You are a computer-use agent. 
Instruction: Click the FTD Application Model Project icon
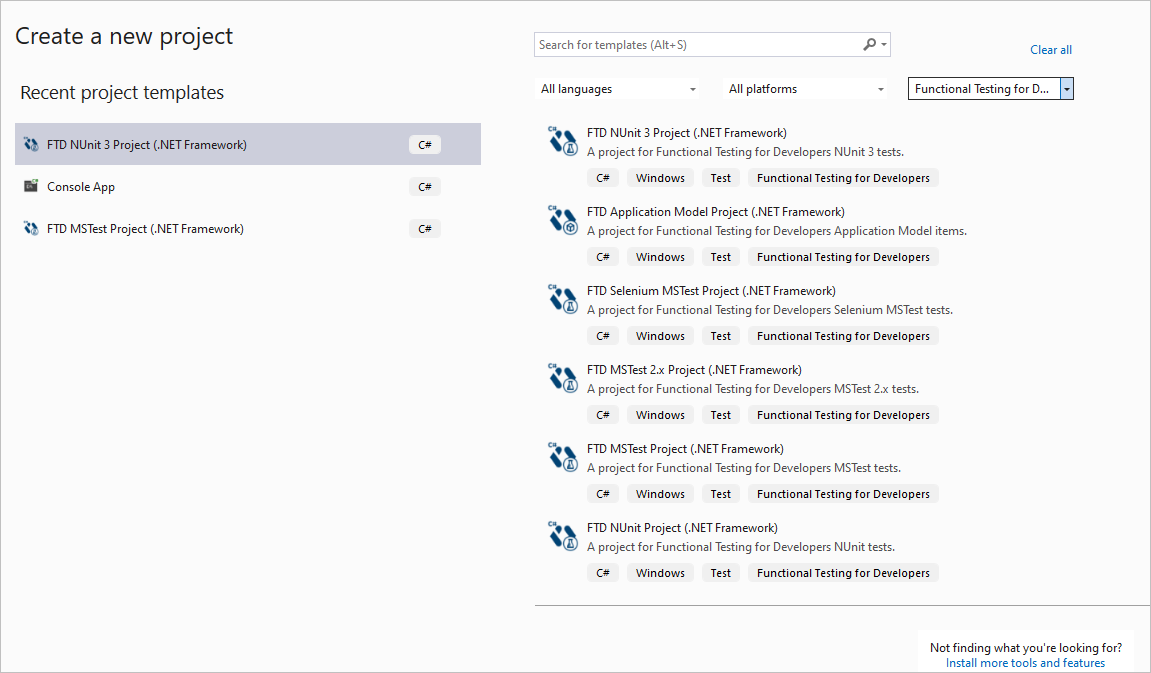[563, 220]
